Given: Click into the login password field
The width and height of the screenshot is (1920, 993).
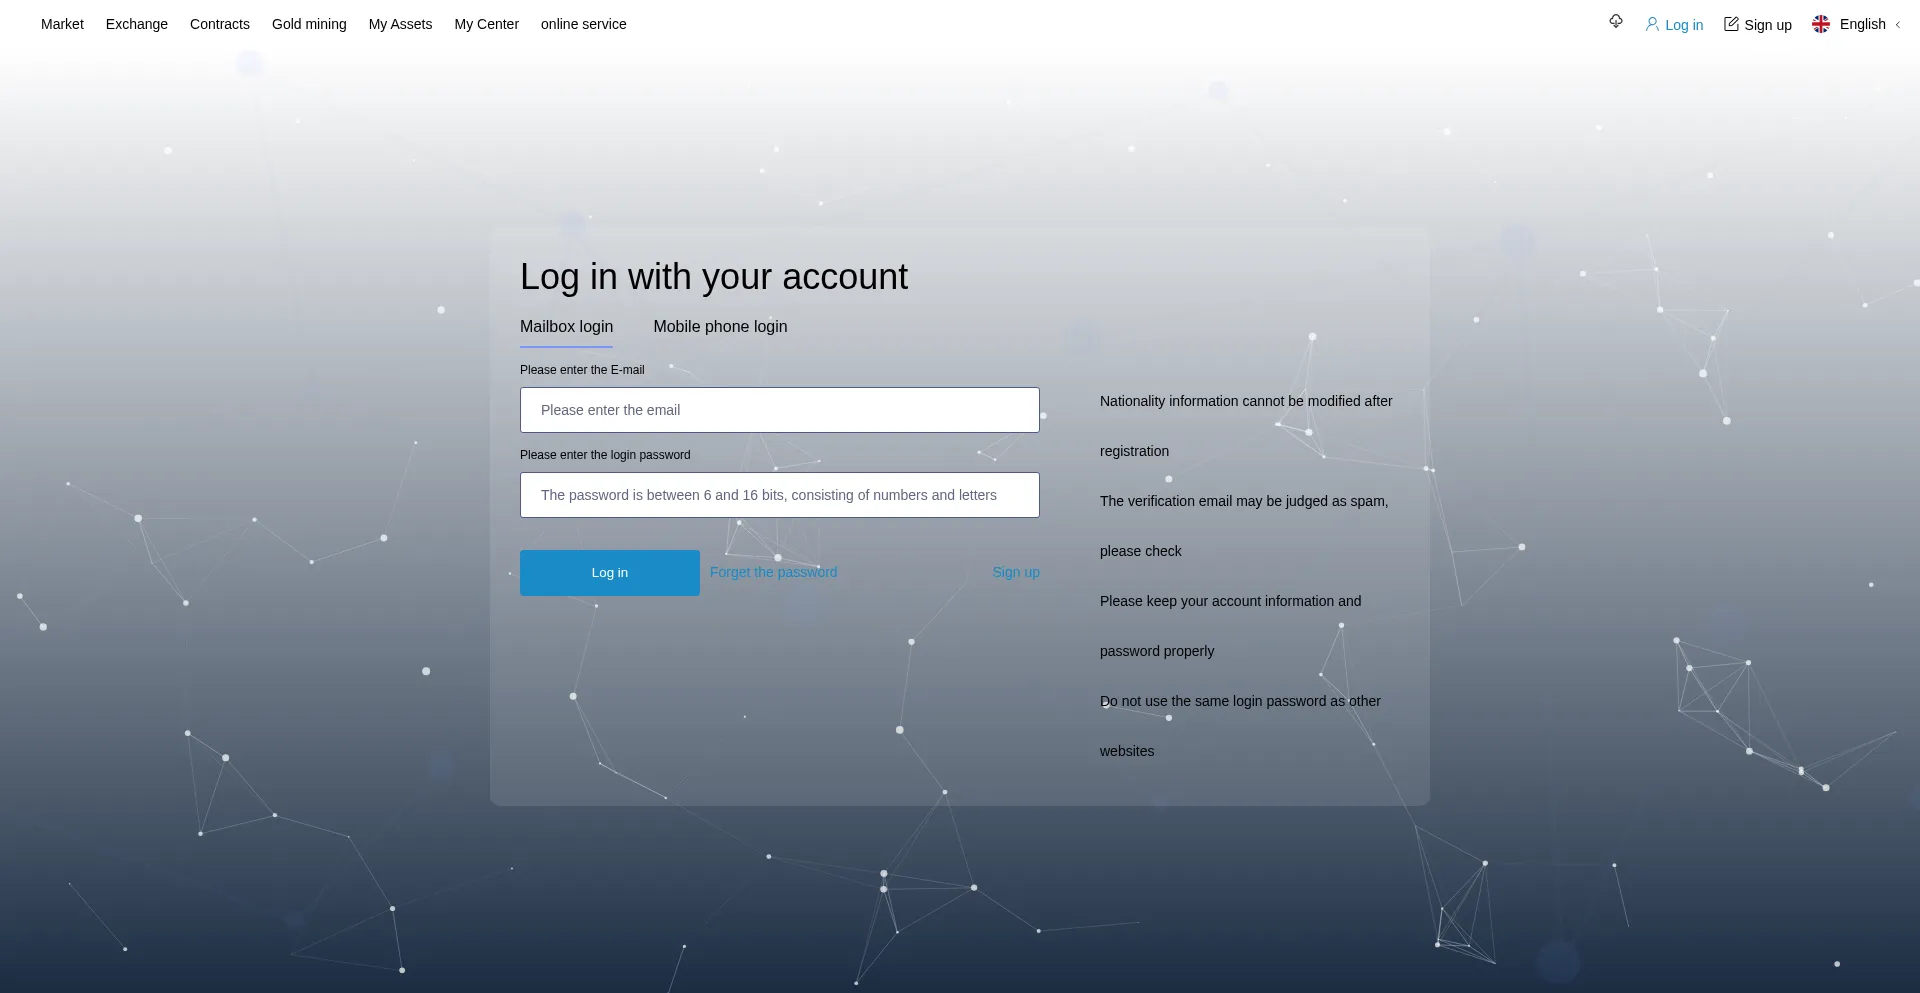Looking at the screenshot, I should pyautogui.click(x=779, y=495).
